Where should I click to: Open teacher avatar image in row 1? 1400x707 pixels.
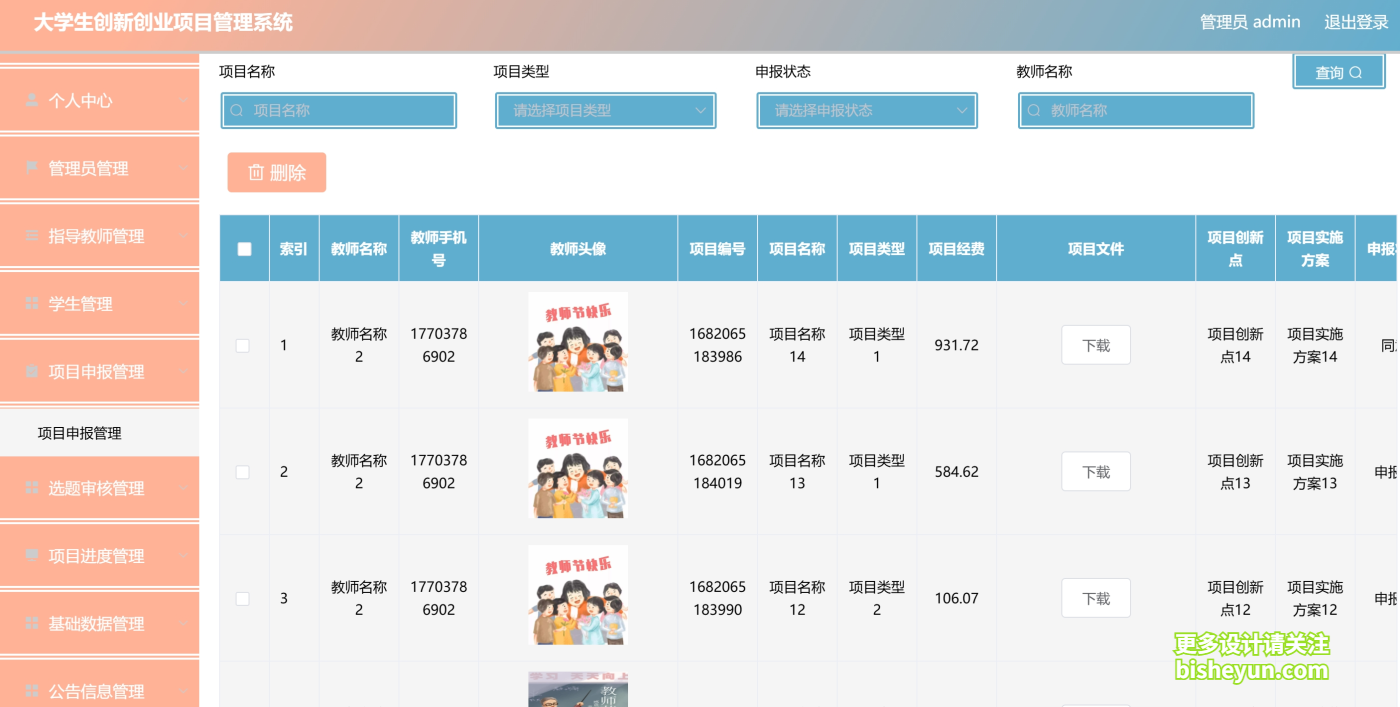(578, 342)
